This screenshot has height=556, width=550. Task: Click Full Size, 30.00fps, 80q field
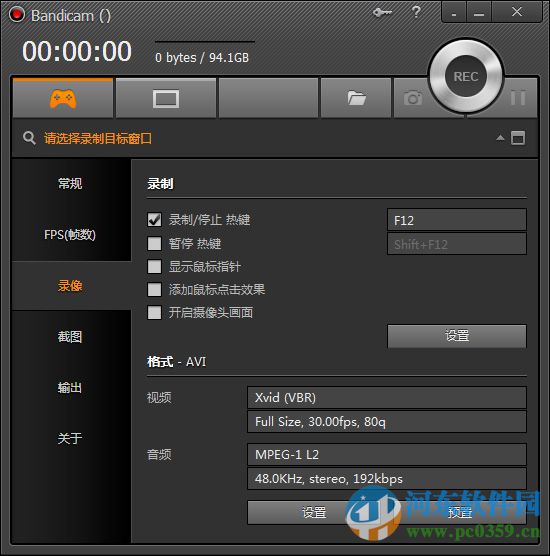[387, 422]
